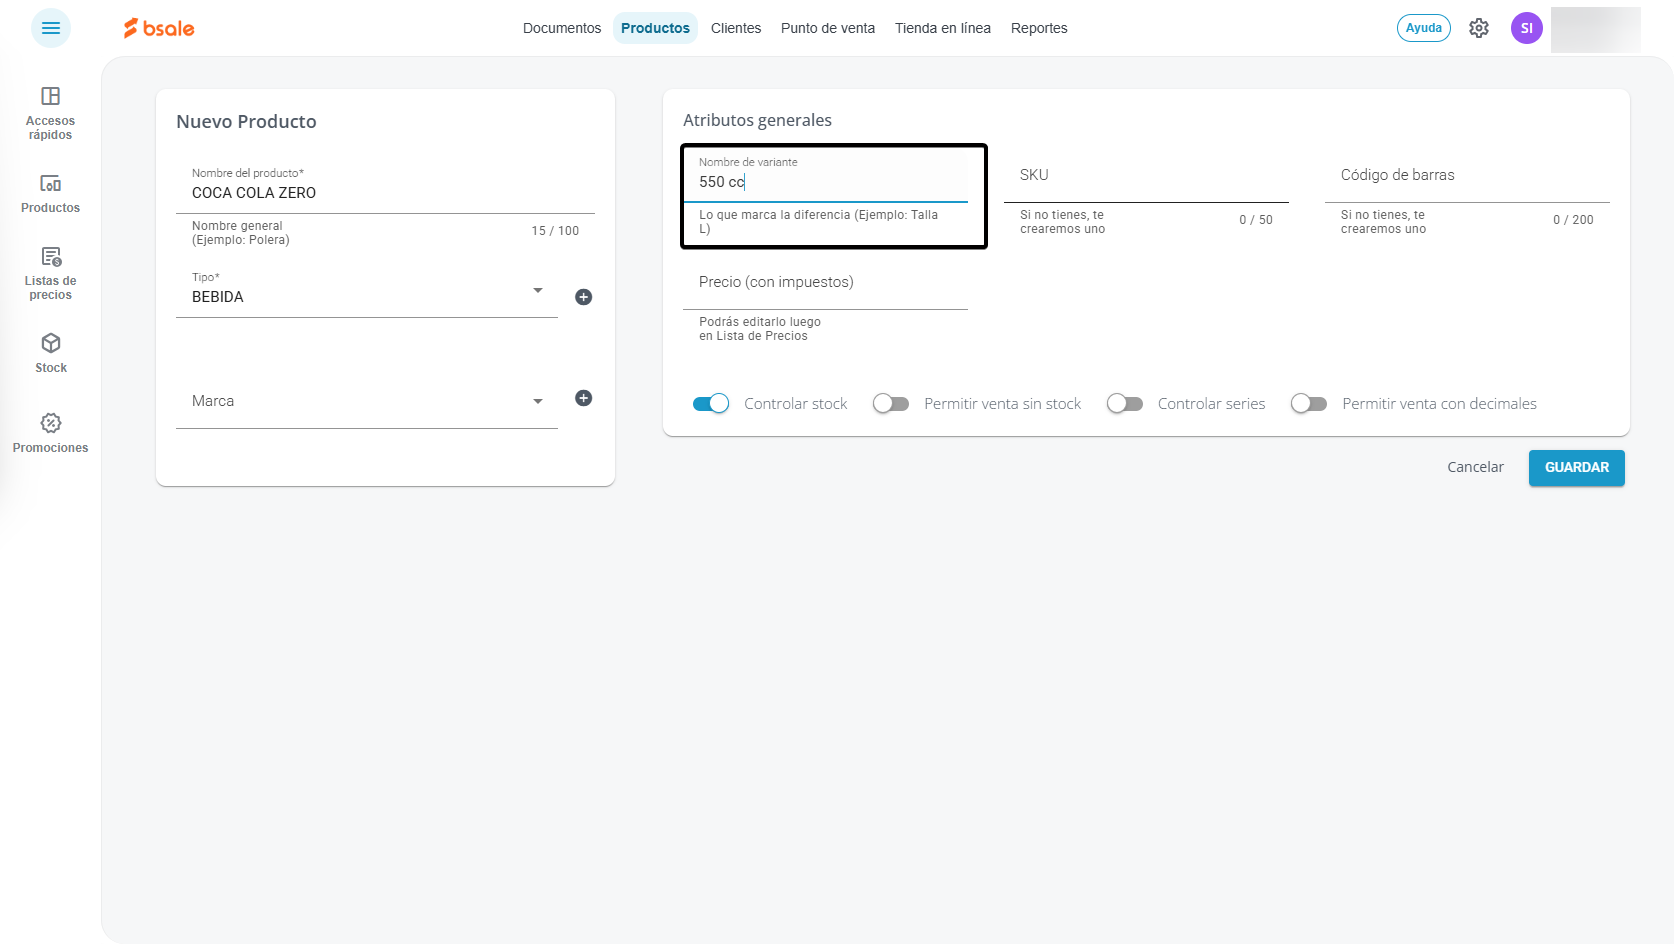Viewport: 1674px width, 944px height.
Task: Open Listas de precios sidebar item
Action: pyautogui.click(x=50, y=273)
